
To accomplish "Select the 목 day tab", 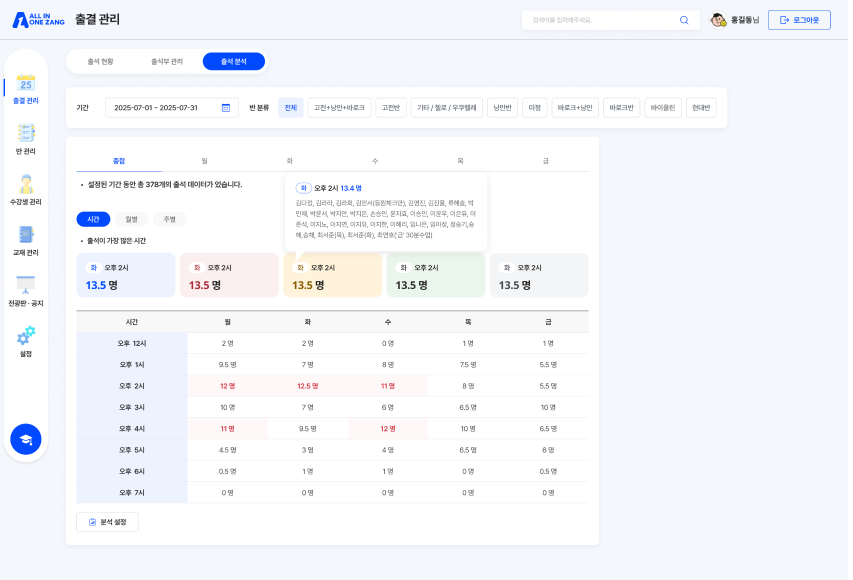I will (461, 161).
